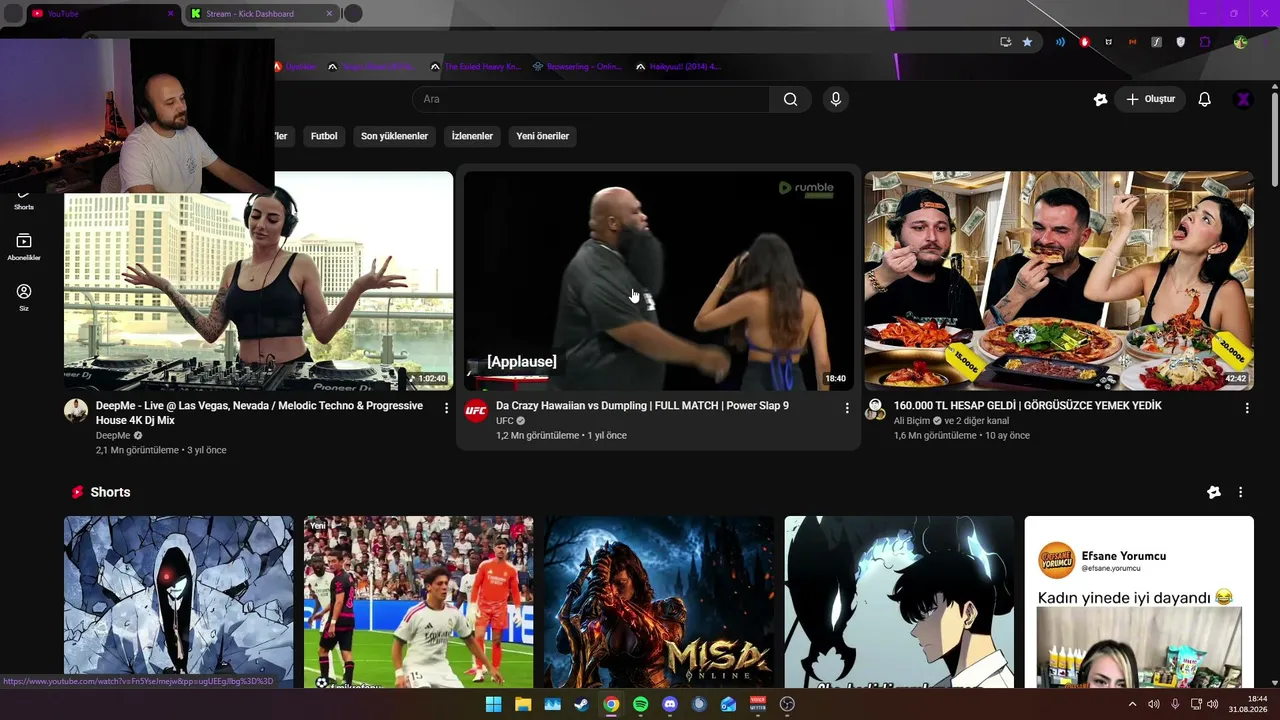Open more options for Power Slap video

pyautogui.click(x=847, y=408)
